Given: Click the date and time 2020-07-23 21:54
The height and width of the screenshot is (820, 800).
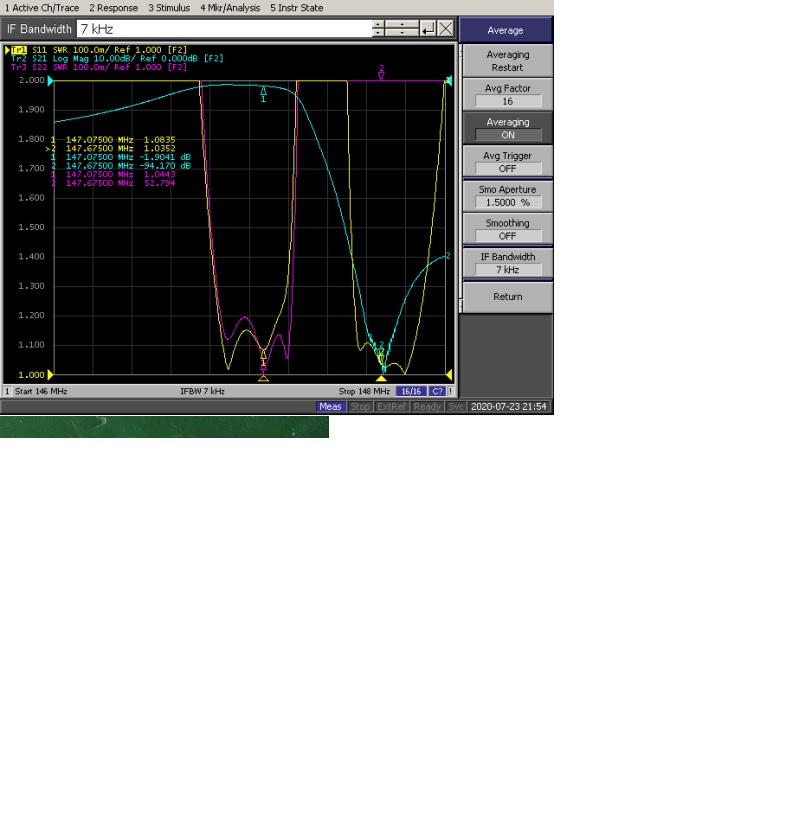Looking at the screenshot, I should pyautogui.click(x=509, y=407).
